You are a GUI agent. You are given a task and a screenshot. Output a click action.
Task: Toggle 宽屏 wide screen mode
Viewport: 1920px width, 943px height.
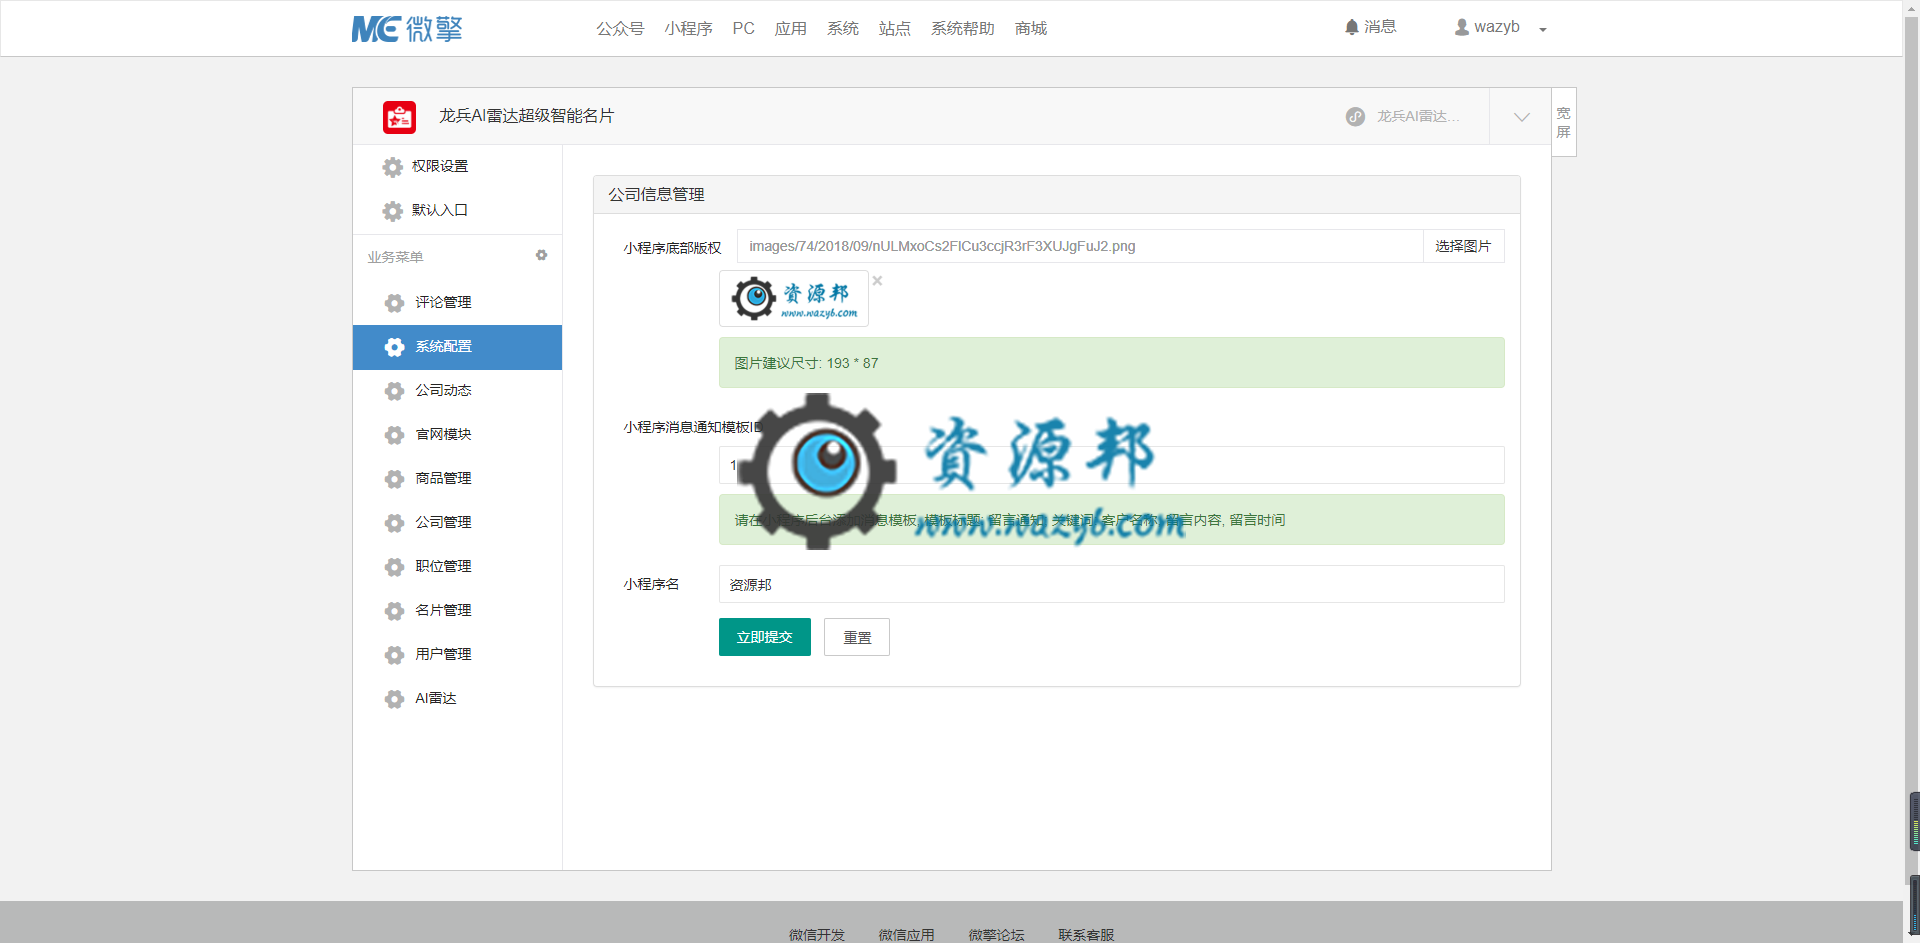click(x=1564, y=122)
